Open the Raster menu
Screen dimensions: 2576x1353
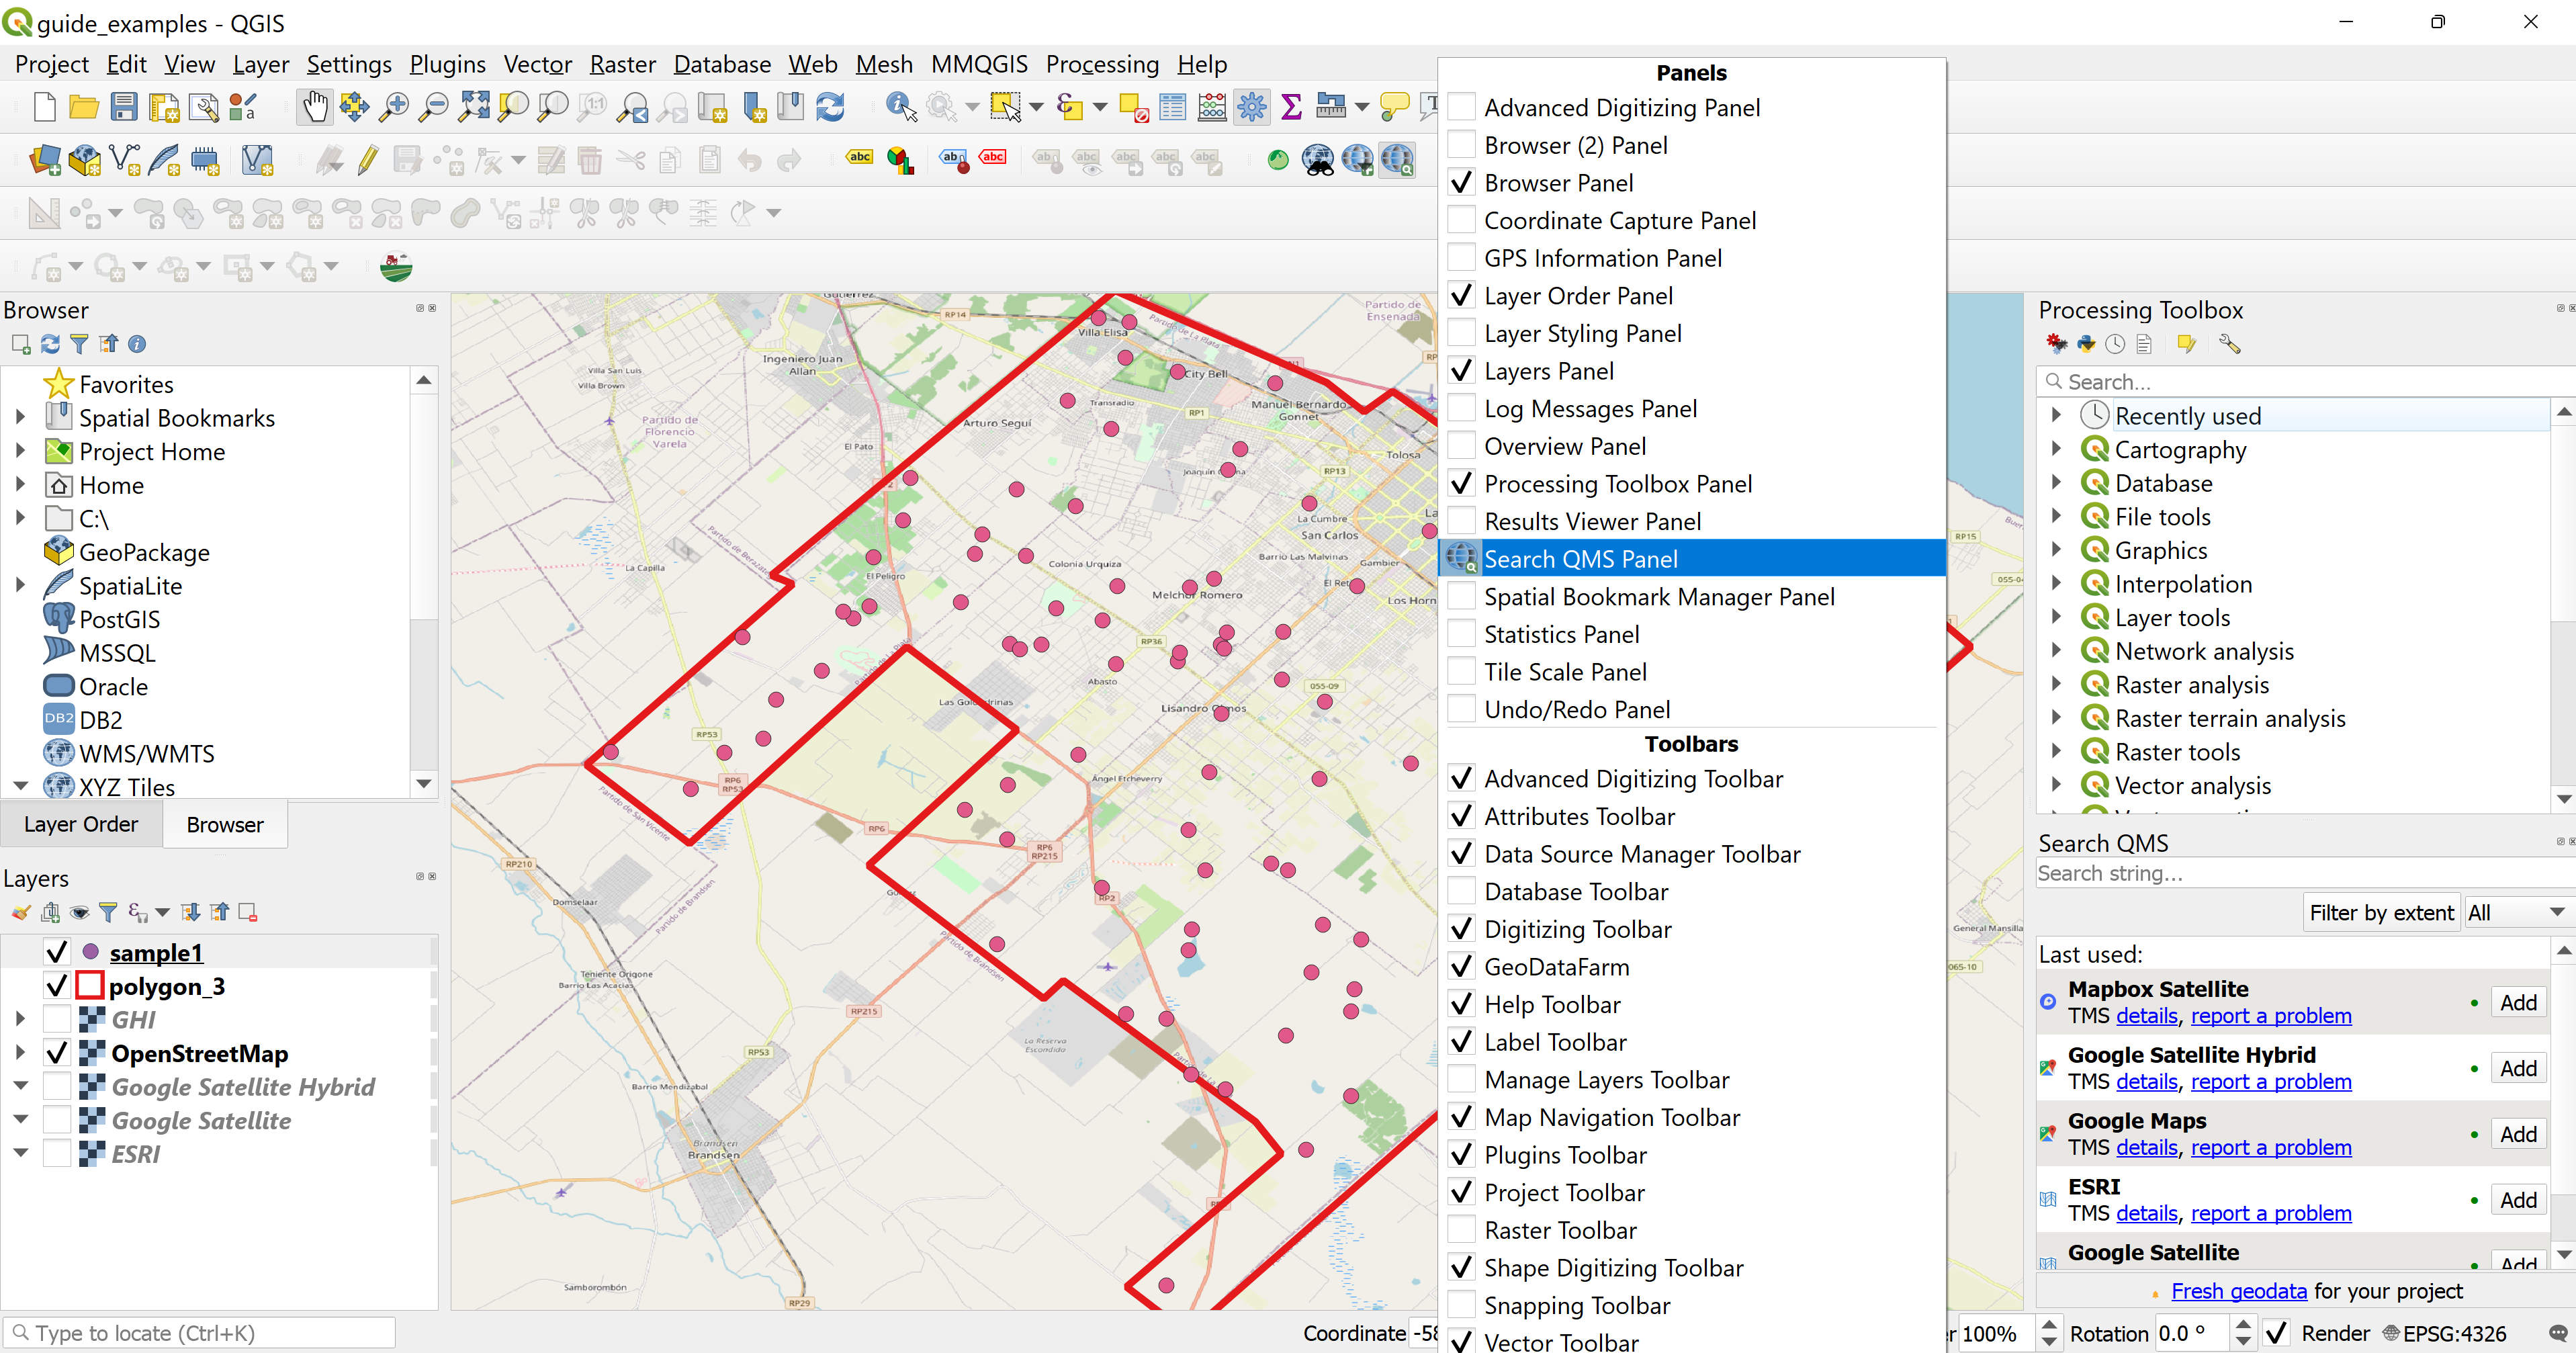click(622, 64)
